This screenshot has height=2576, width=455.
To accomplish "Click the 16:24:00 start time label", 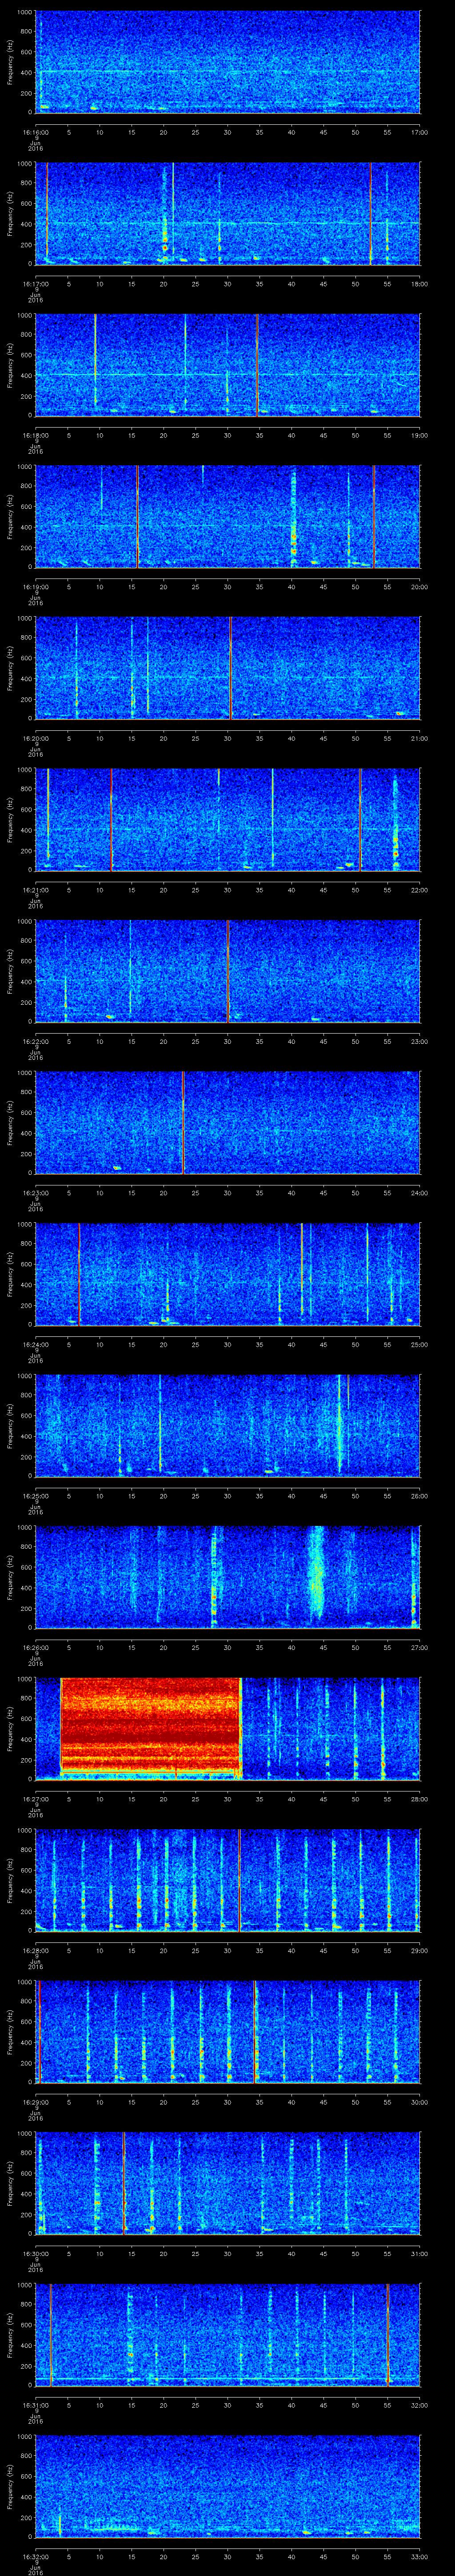I will click(35, 1344).
